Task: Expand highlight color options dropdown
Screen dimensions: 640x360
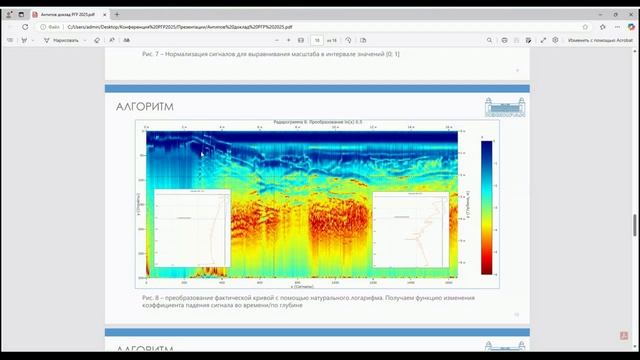Action: pyautogui.click(x=33, y=40)
